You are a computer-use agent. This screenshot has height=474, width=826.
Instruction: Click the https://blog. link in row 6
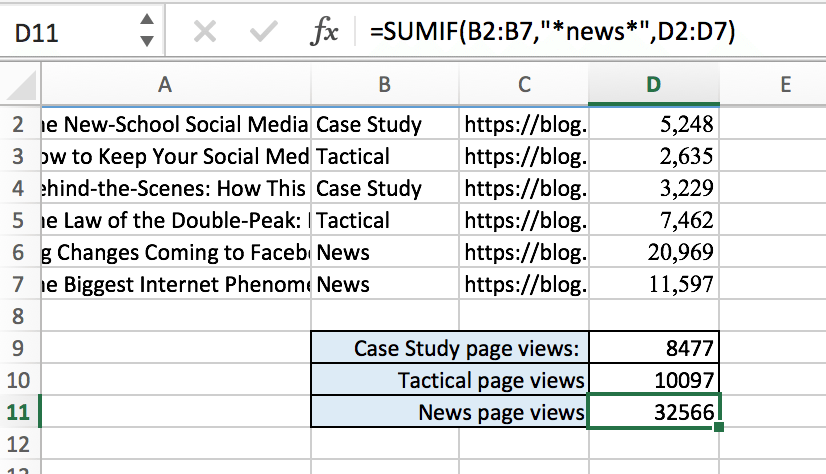(x=524, y=252)
